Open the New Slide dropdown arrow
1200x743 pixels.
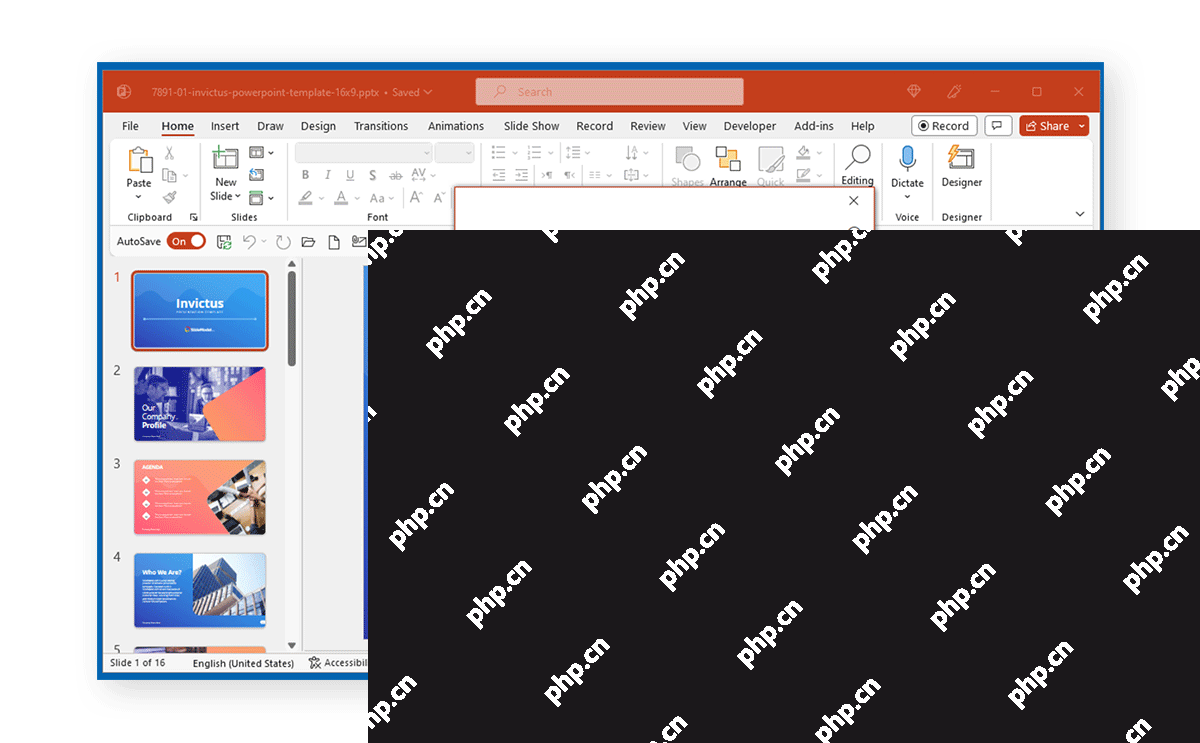pyautogui.click(x=238, y=196)
